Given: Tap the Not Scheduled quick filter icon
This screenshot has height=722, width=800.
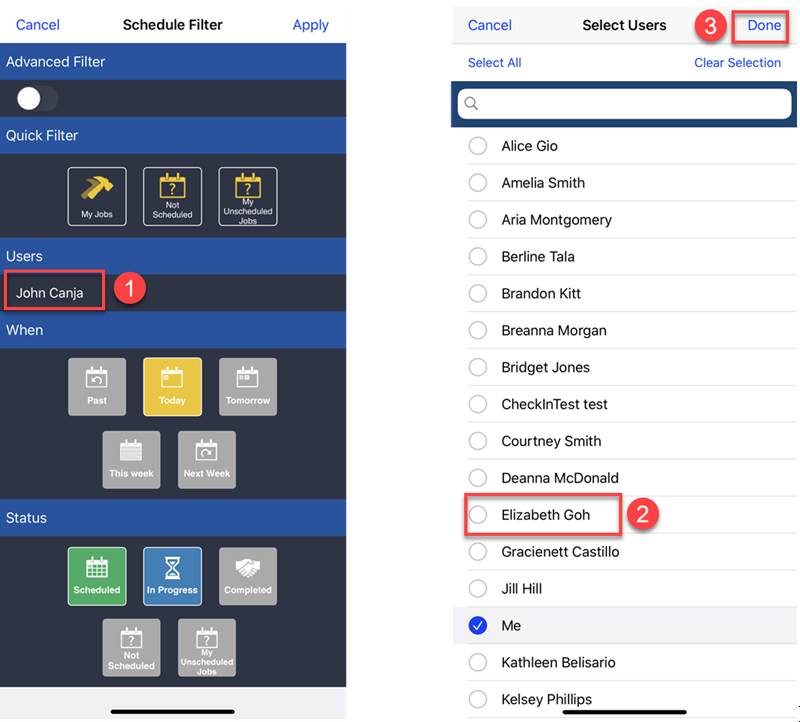Looking at the screenshot, I should point(172,195).
